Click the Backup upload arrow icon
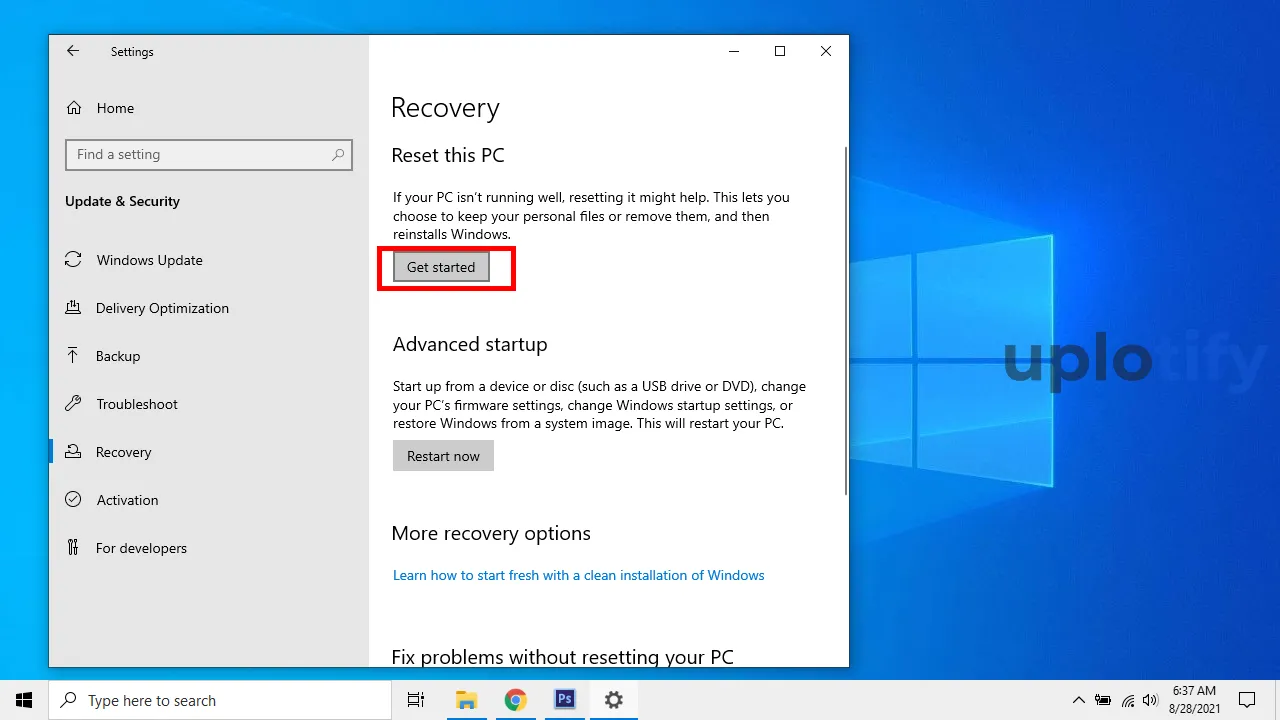The height and width of the screenshot is (720, 1280). click(73, 356)
